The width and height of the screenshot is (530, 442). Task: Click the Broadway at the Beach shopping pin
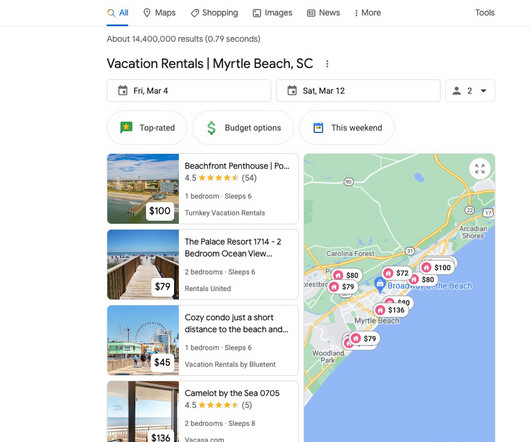click(380, 285)
